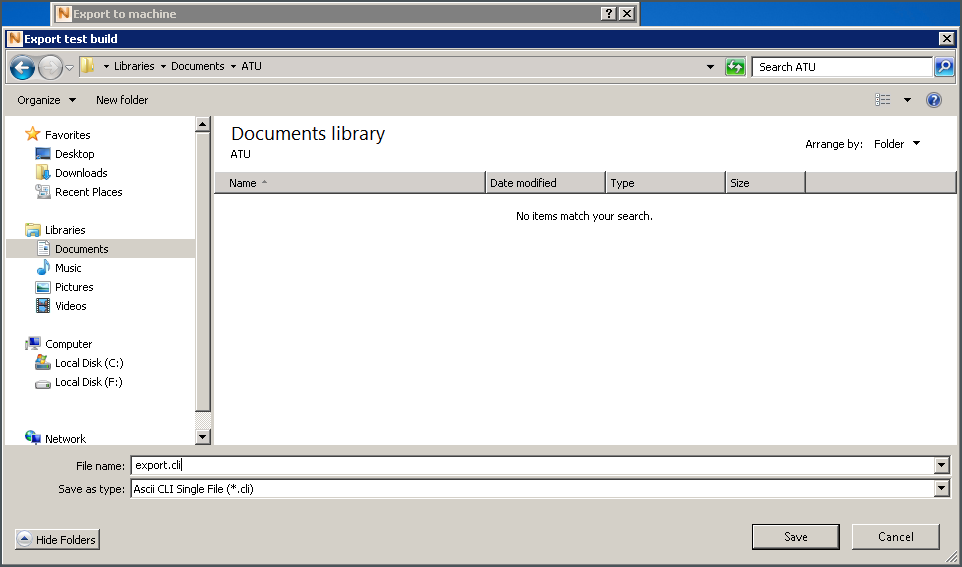This screenshot has width=962, height=567.
Task: Open Local Disk (F:)
Action: [x=89, y=382]
